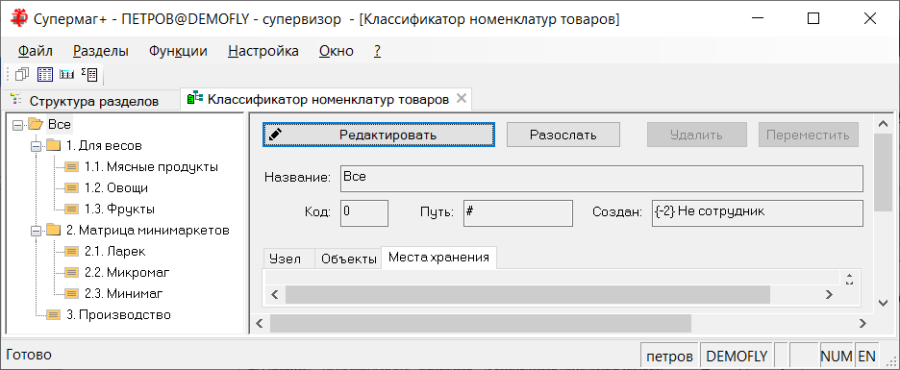Switch to the Структура разделов tab
This screenshot has width=900, height=370.
tap(84, 102)
